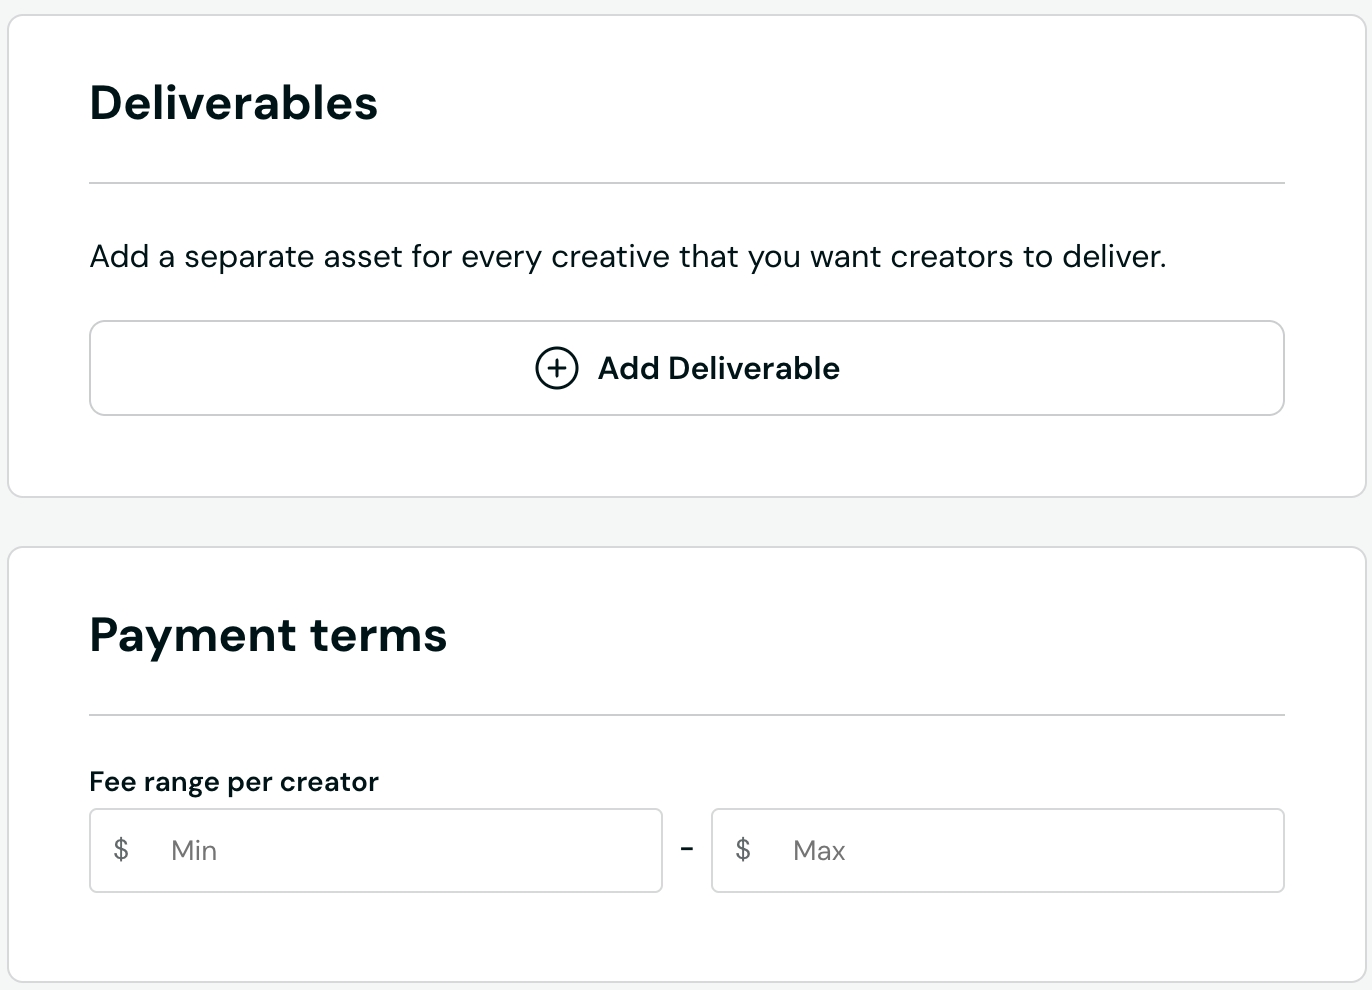Image resolution: width=1372 pixels, height=990 pixels.
Task: Click the Add Deliverable label text
Action: click(x=718, y=368)
